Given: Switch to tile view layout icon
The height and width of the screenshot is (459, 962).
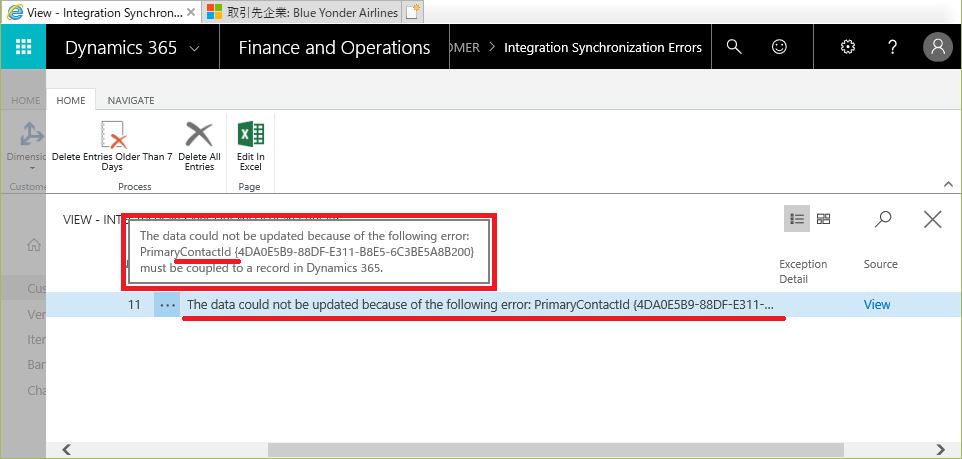Looking at the screenshot, I should coord(823,218).
